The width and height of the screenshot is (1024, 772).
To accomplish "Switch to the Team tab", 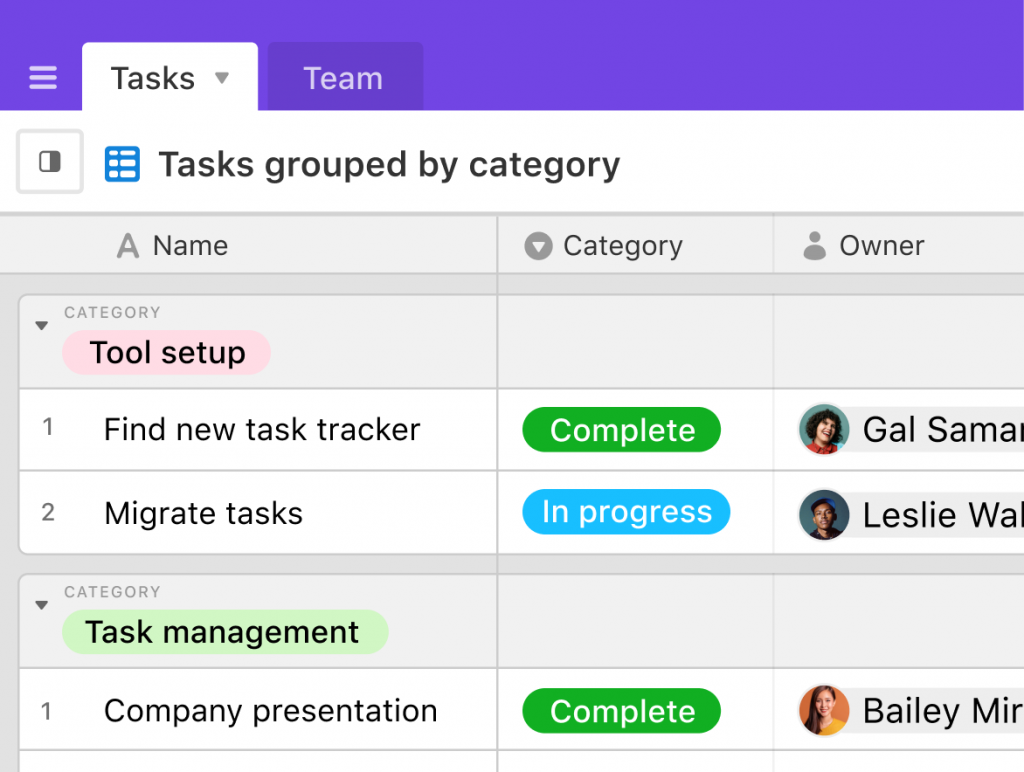I will tap(343, 78).
